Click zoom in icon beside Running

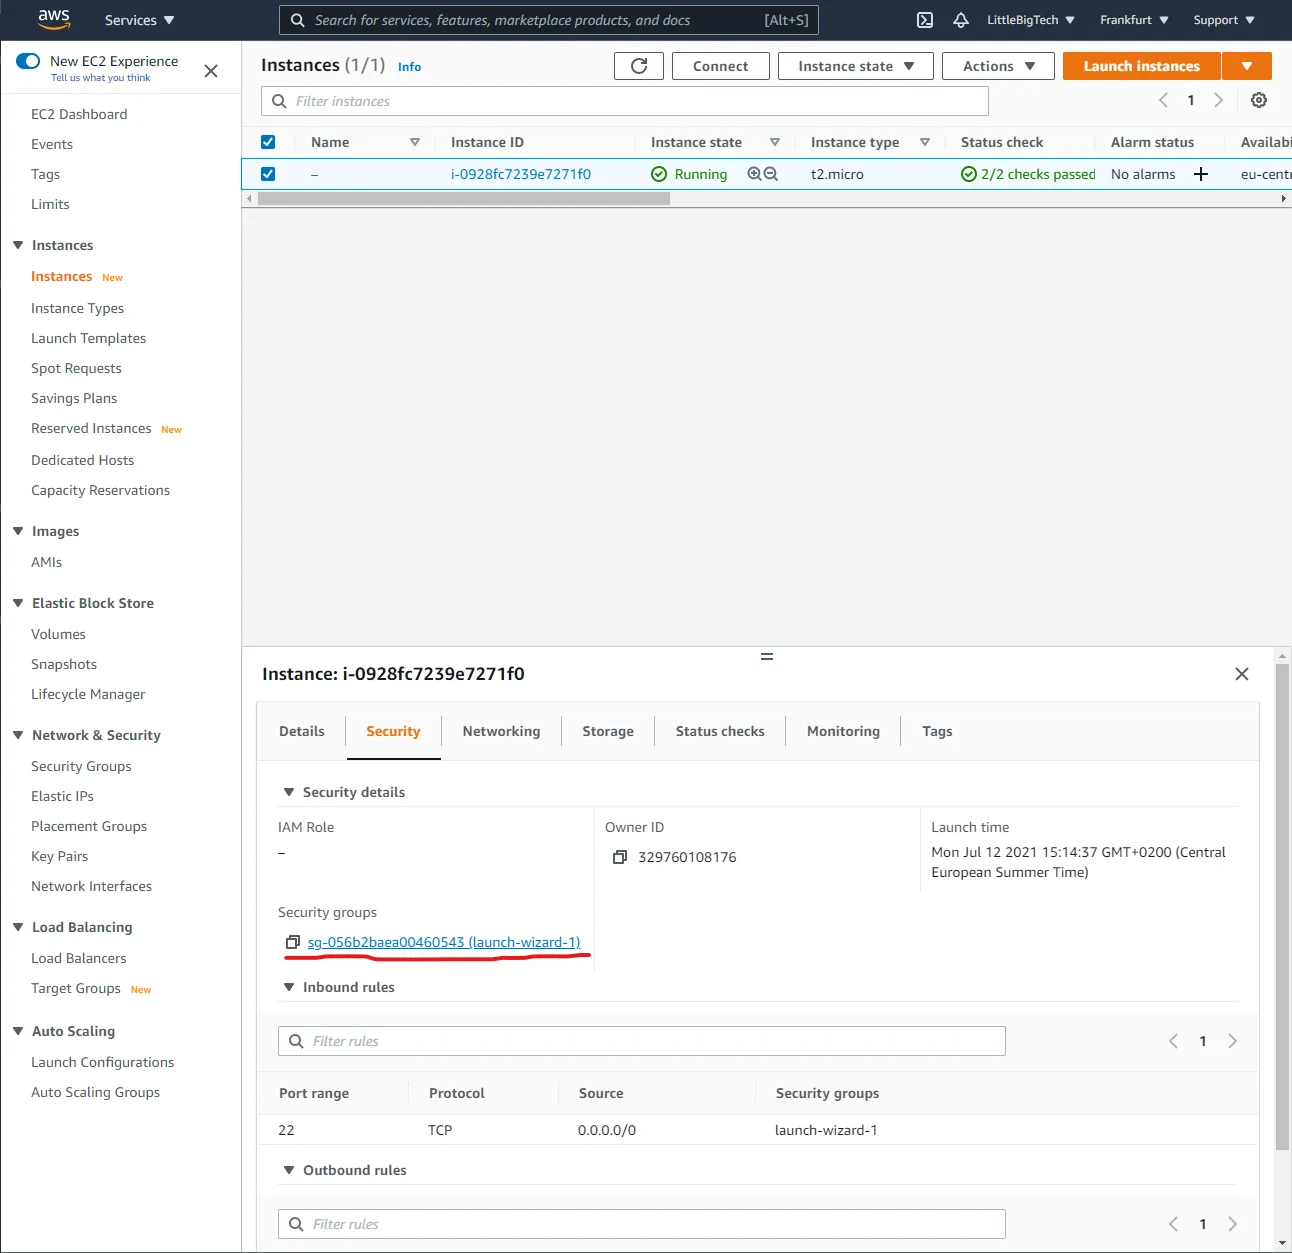click(x=754, y=174)
